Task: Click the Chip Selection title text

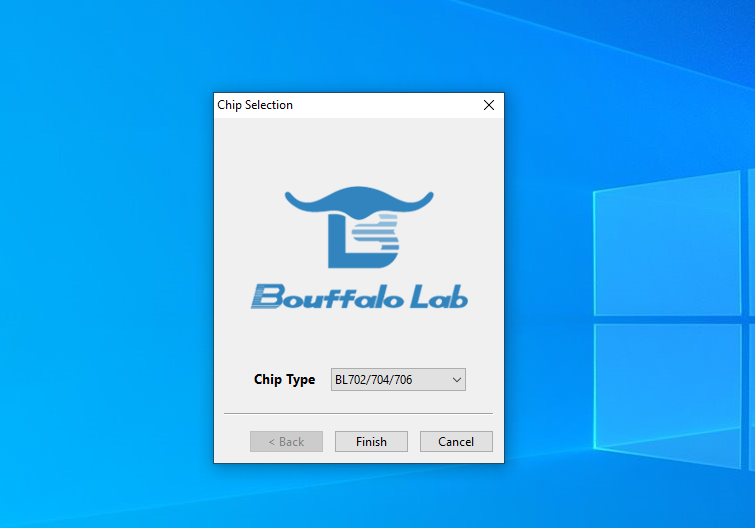Action: (255, 105)
